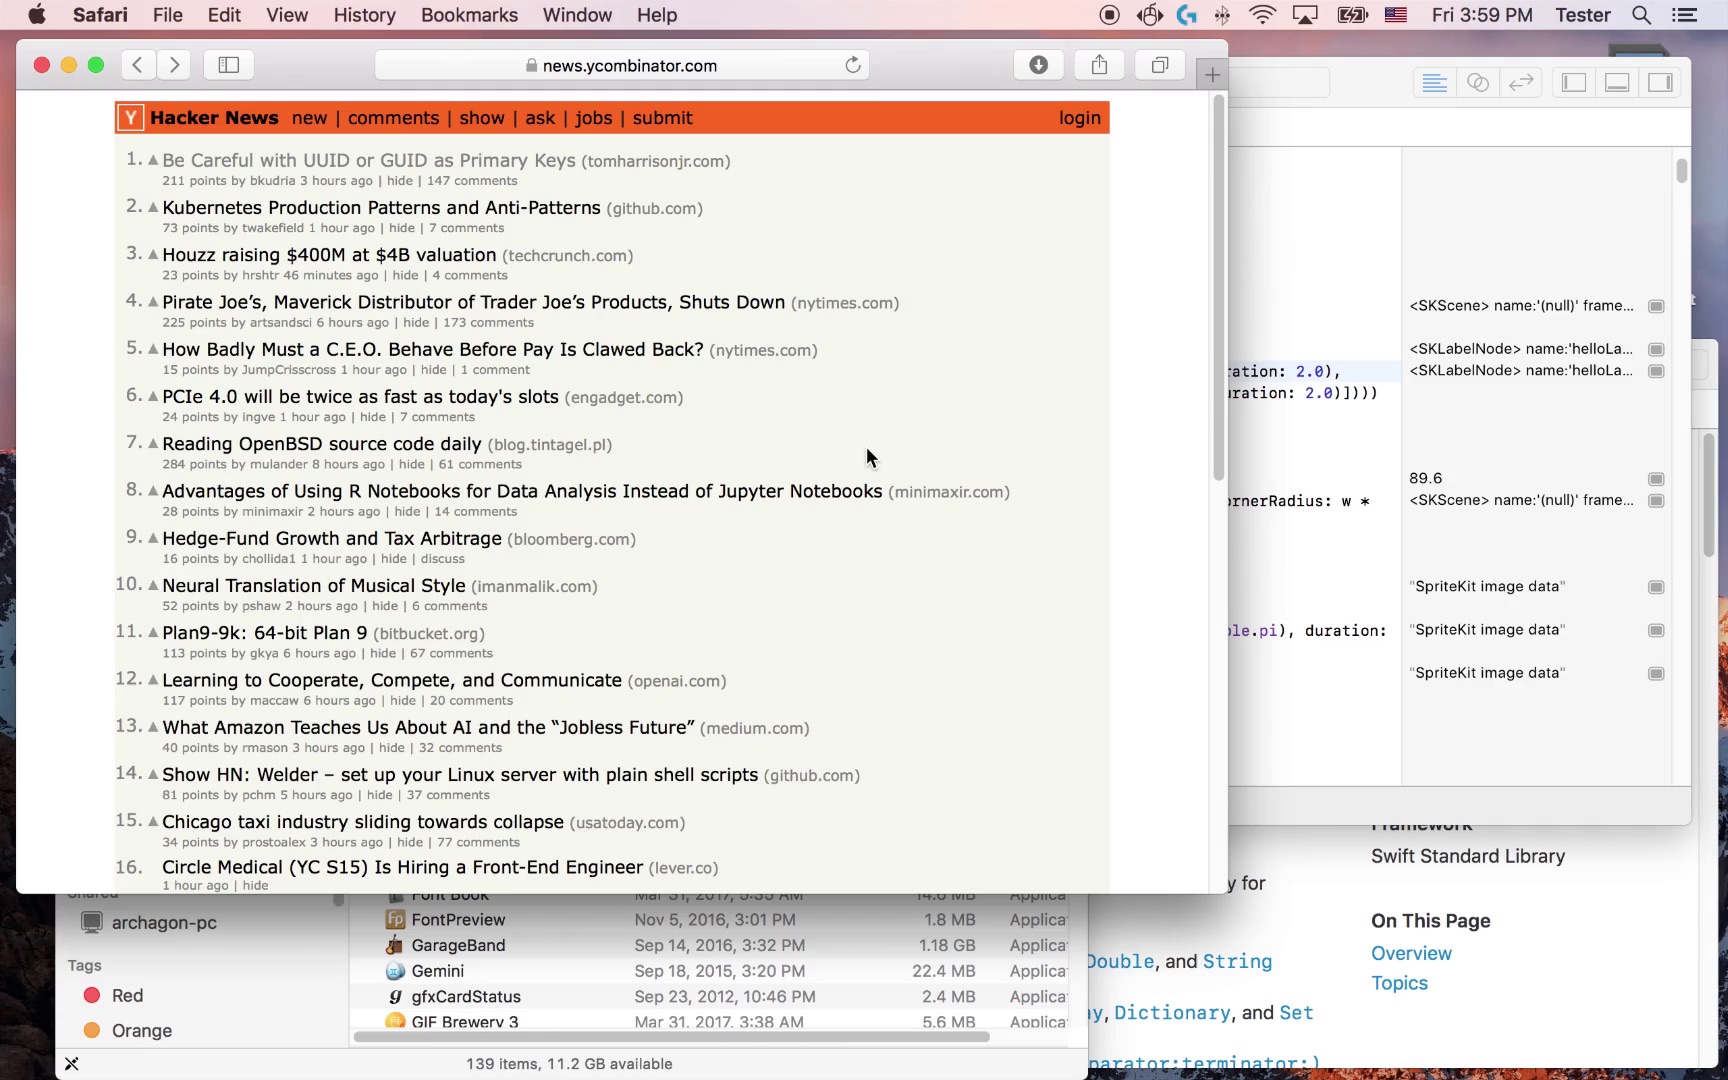
Task: Click the Safari address bar
Action: [x=621, y=65]
